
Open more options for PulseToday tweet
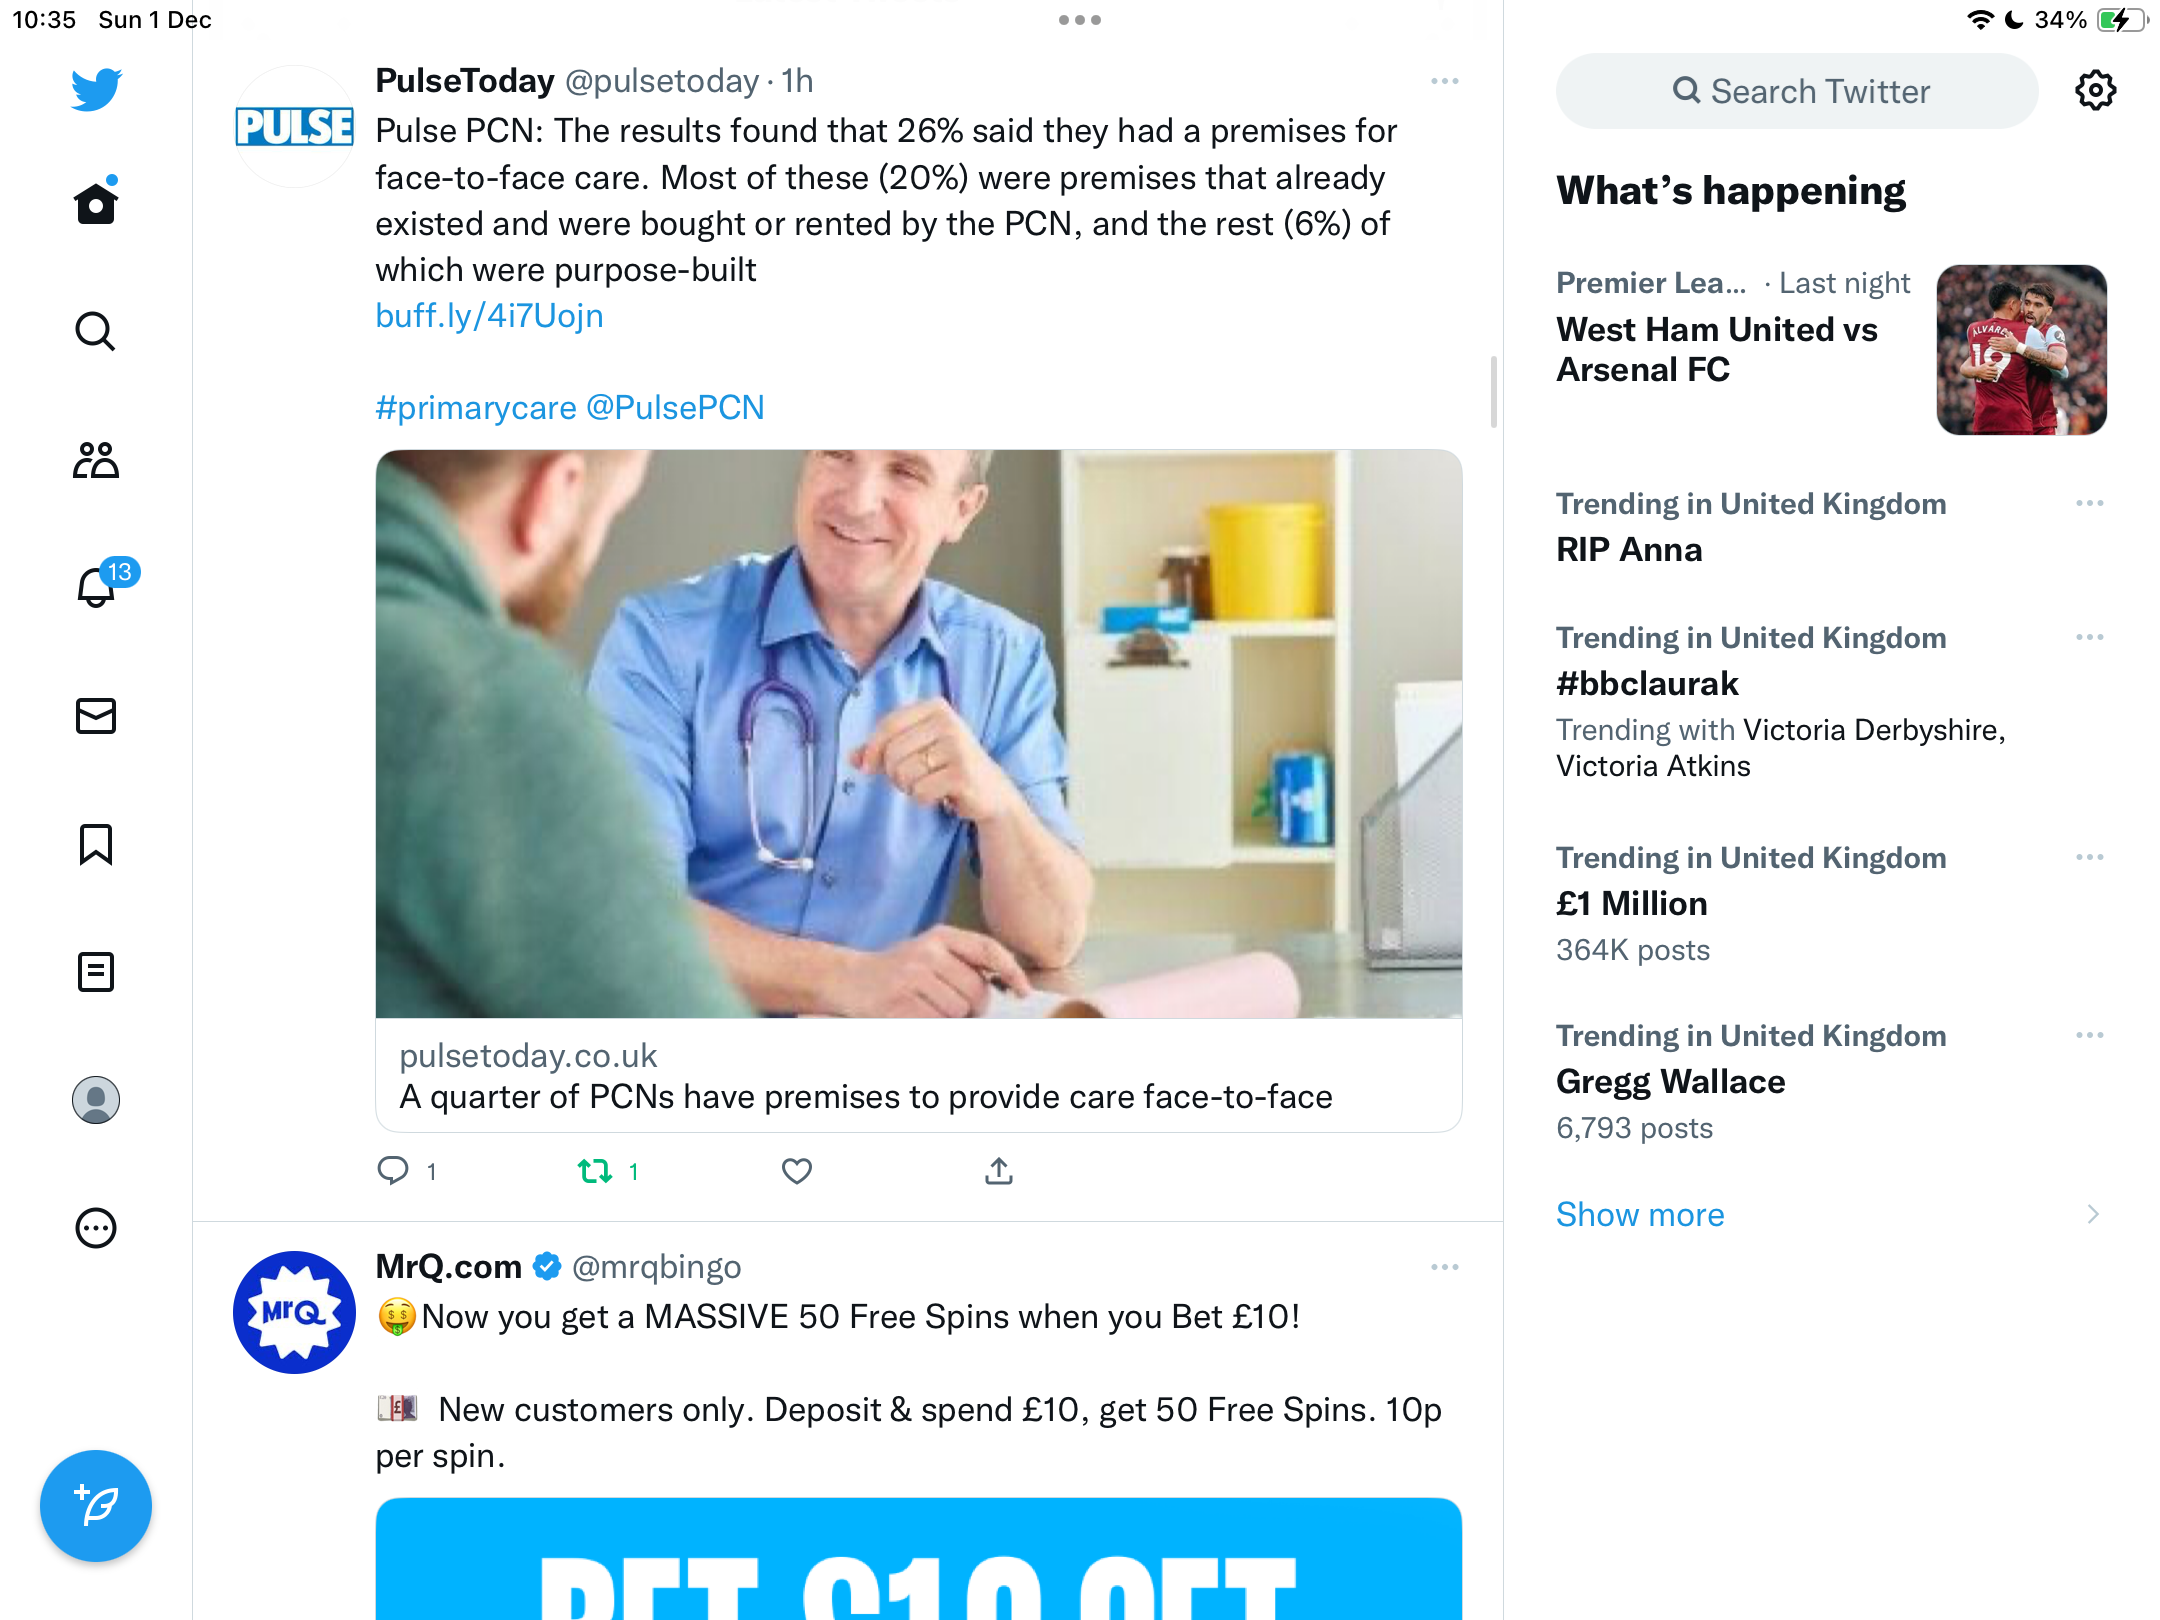coord(1444,81)
